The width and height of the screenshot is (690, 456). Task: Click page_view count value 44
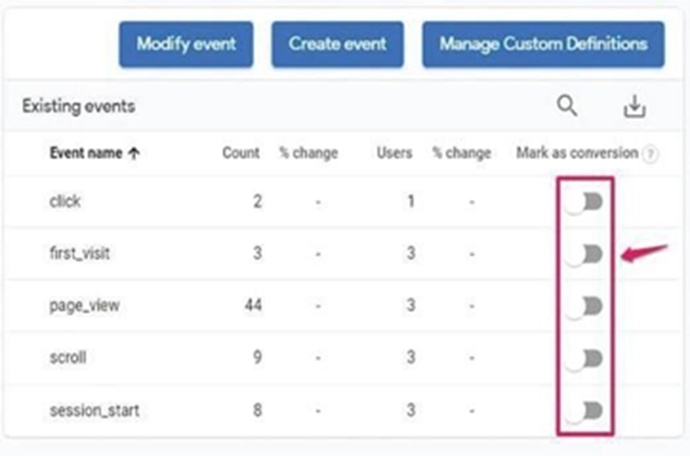click(253, 305)
